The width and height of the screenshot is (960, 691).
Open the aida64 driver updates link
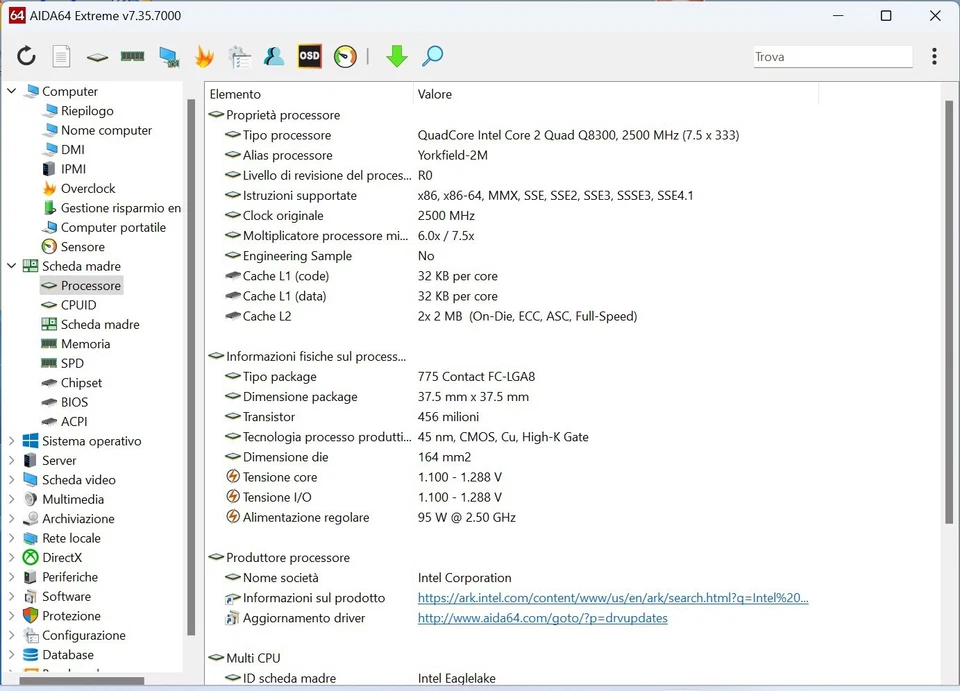click(542, 618)
